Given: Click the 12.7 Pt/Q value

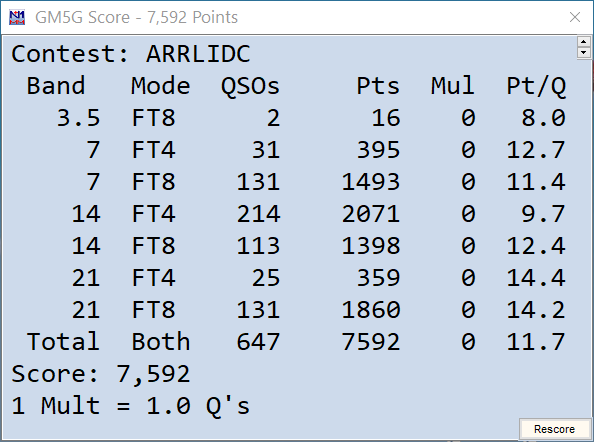Looking at the screenshot, I should click(536, 150).
